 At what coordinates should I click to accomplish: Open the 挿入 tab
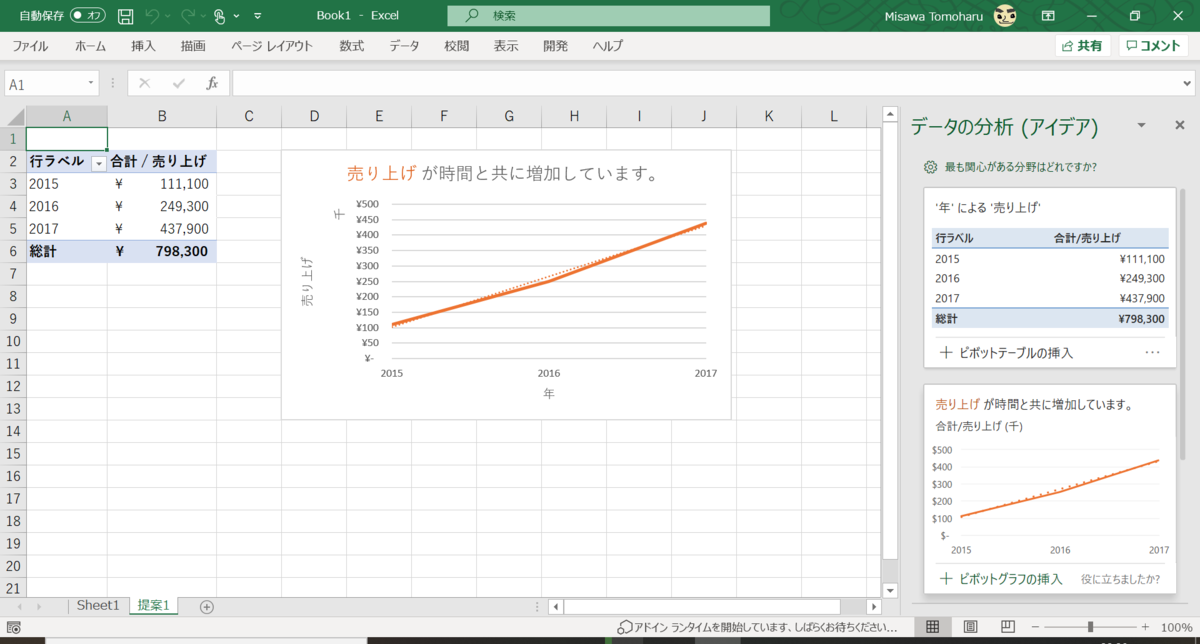[x=143, y=46]
